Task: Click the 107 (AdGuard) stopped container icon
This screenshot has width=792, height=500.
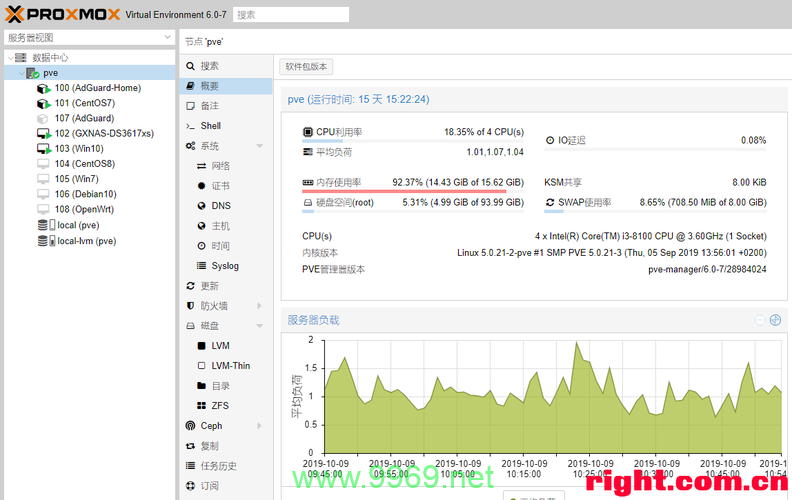Action: [x=42, y=119]
